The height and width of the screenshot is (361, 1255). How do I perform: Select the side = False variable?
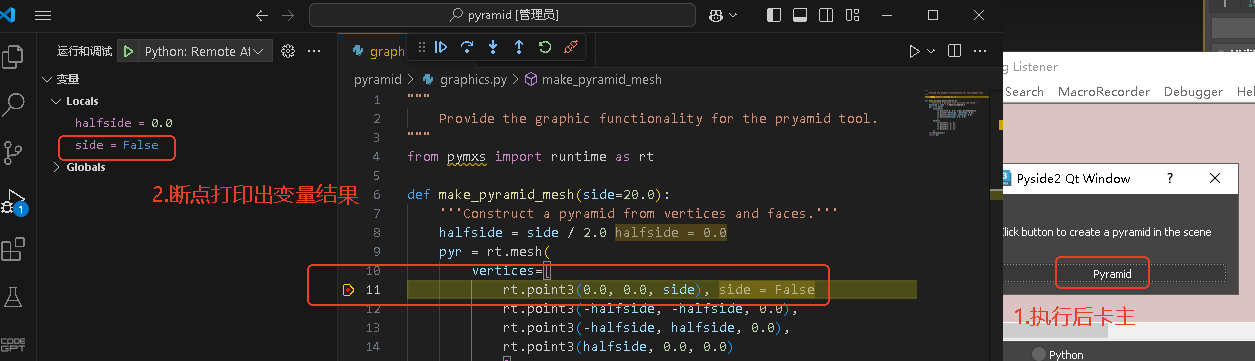pos(116,145)
